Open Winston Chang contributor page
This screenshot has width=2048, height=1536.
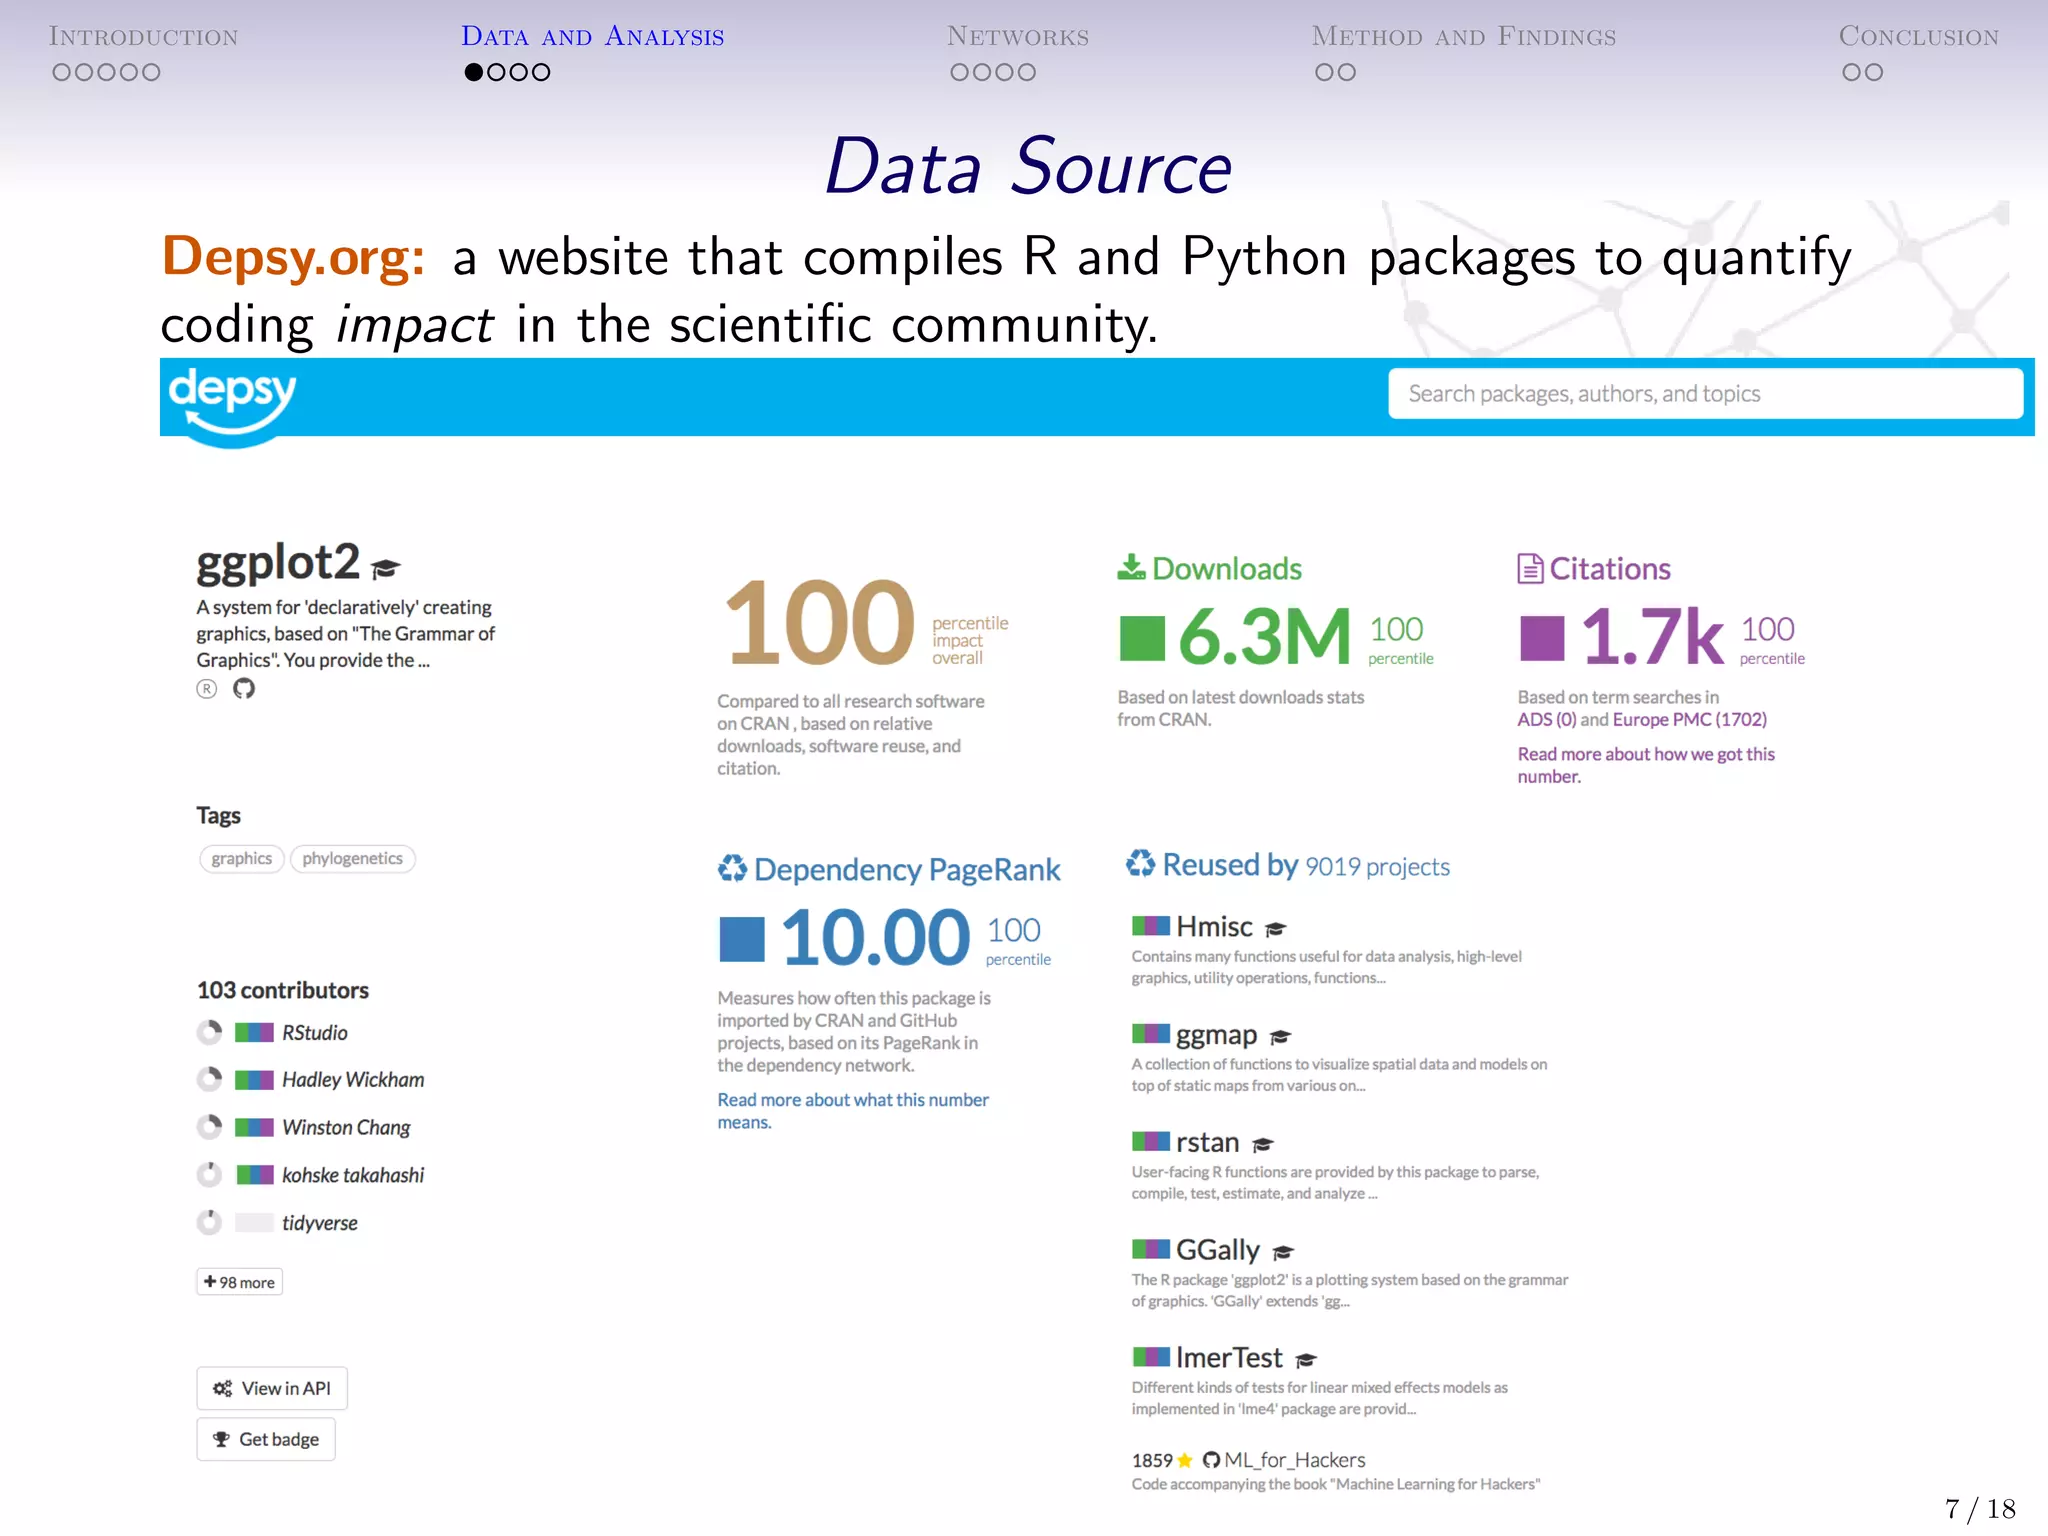(x=346, y=1128)
